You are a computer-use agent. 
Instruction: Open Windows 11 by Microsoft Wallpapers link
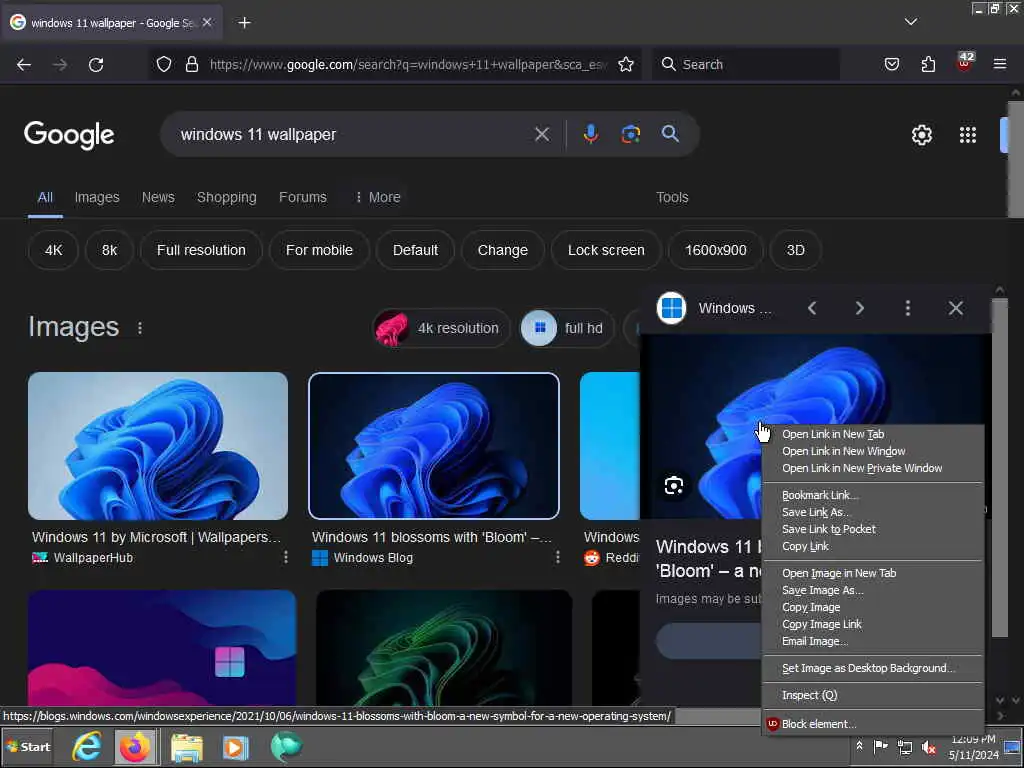[x=156, y=537]
